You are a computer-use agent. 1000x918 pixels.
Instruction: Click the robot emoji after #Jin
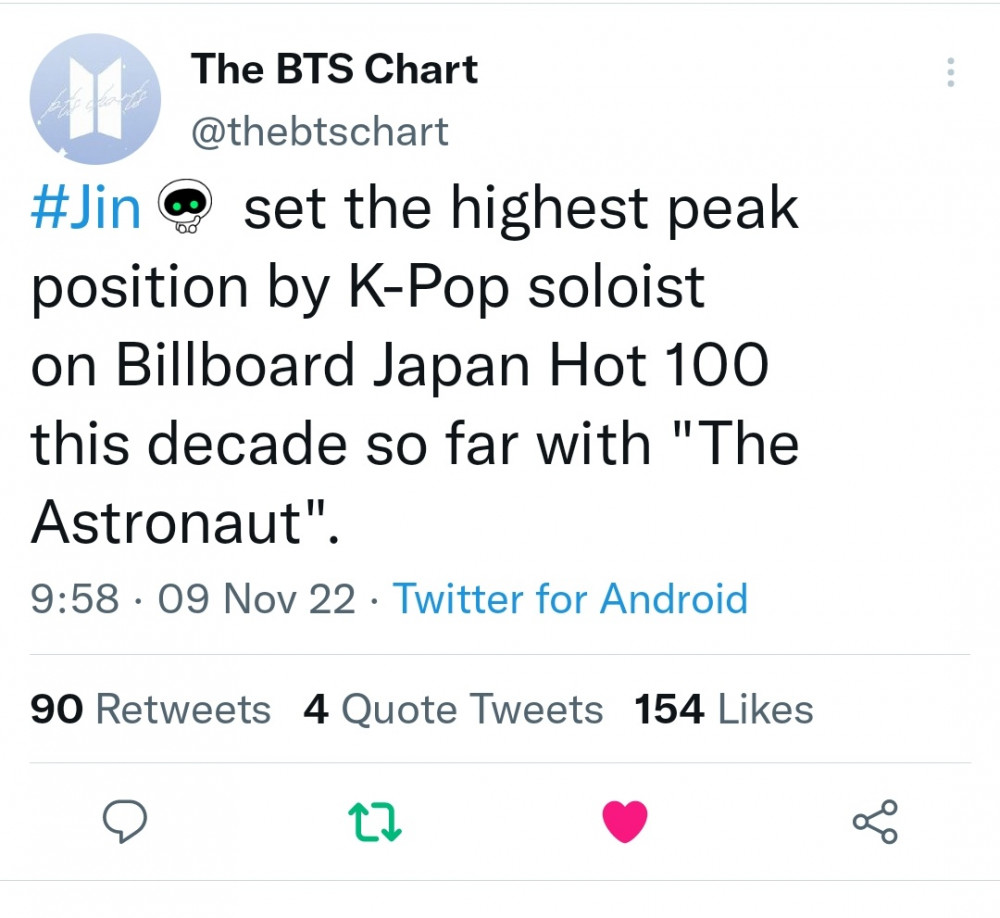click(185, 206)
